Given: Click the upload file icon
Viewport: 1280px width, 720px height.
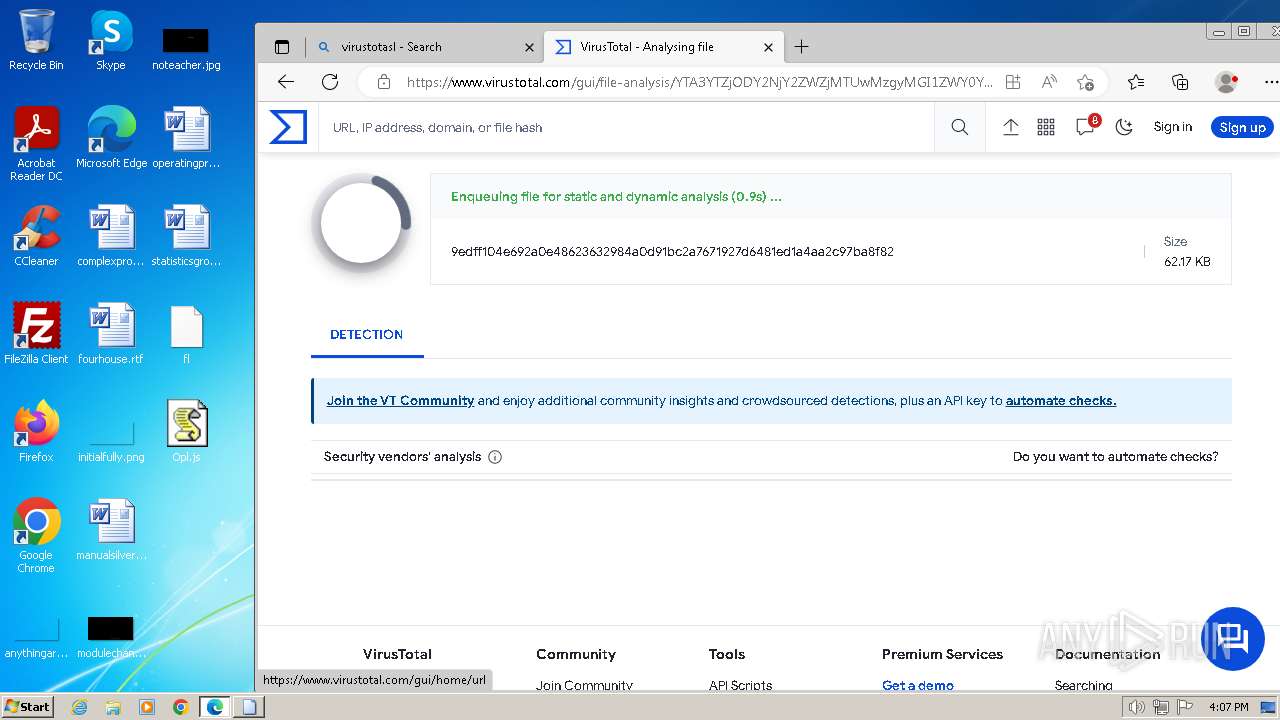Looking at the screenshot, I should [1011, 127].
